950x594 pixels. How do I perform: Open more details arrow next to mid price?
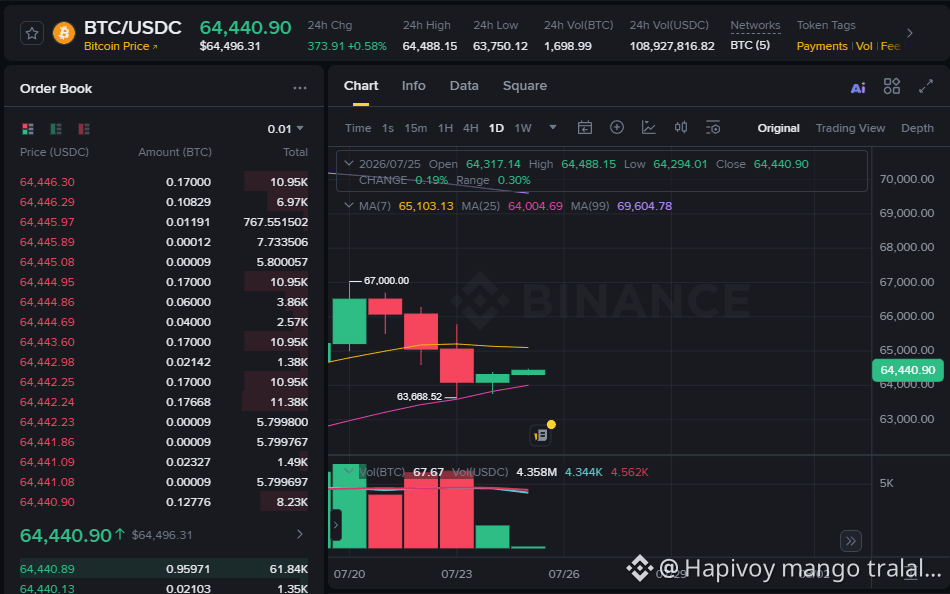point(299,534)
